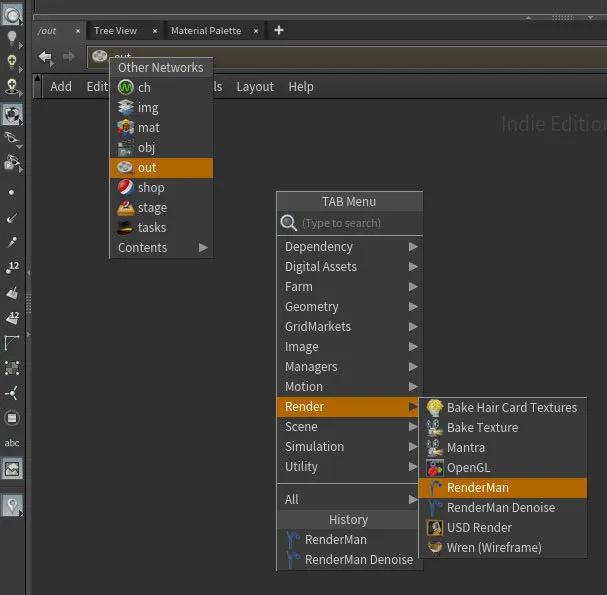The image size is (607, 595).
Task: Open the stage network
Action: (x=161, y=208)
